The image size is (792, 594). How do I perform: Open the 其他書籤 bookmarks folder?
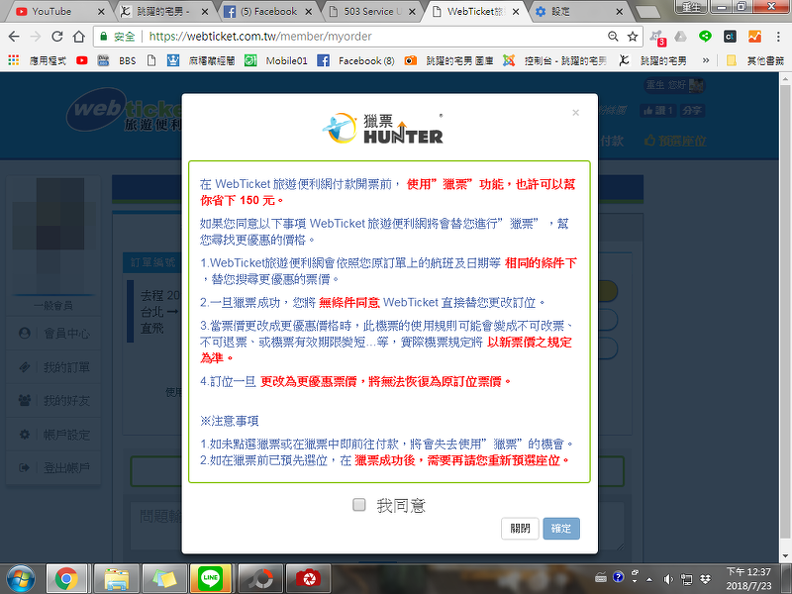point(756,61)
